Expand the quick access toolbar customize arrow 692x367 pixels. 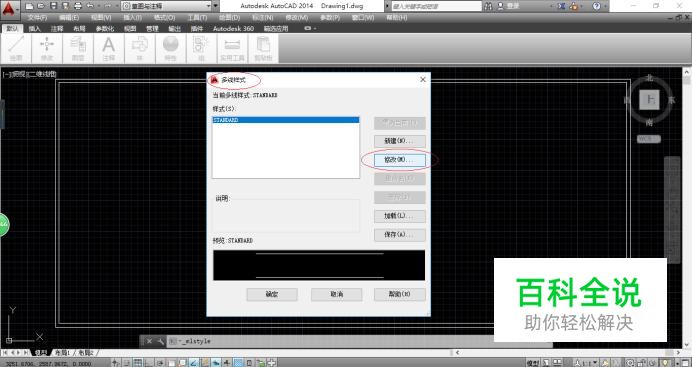point(216,6)
